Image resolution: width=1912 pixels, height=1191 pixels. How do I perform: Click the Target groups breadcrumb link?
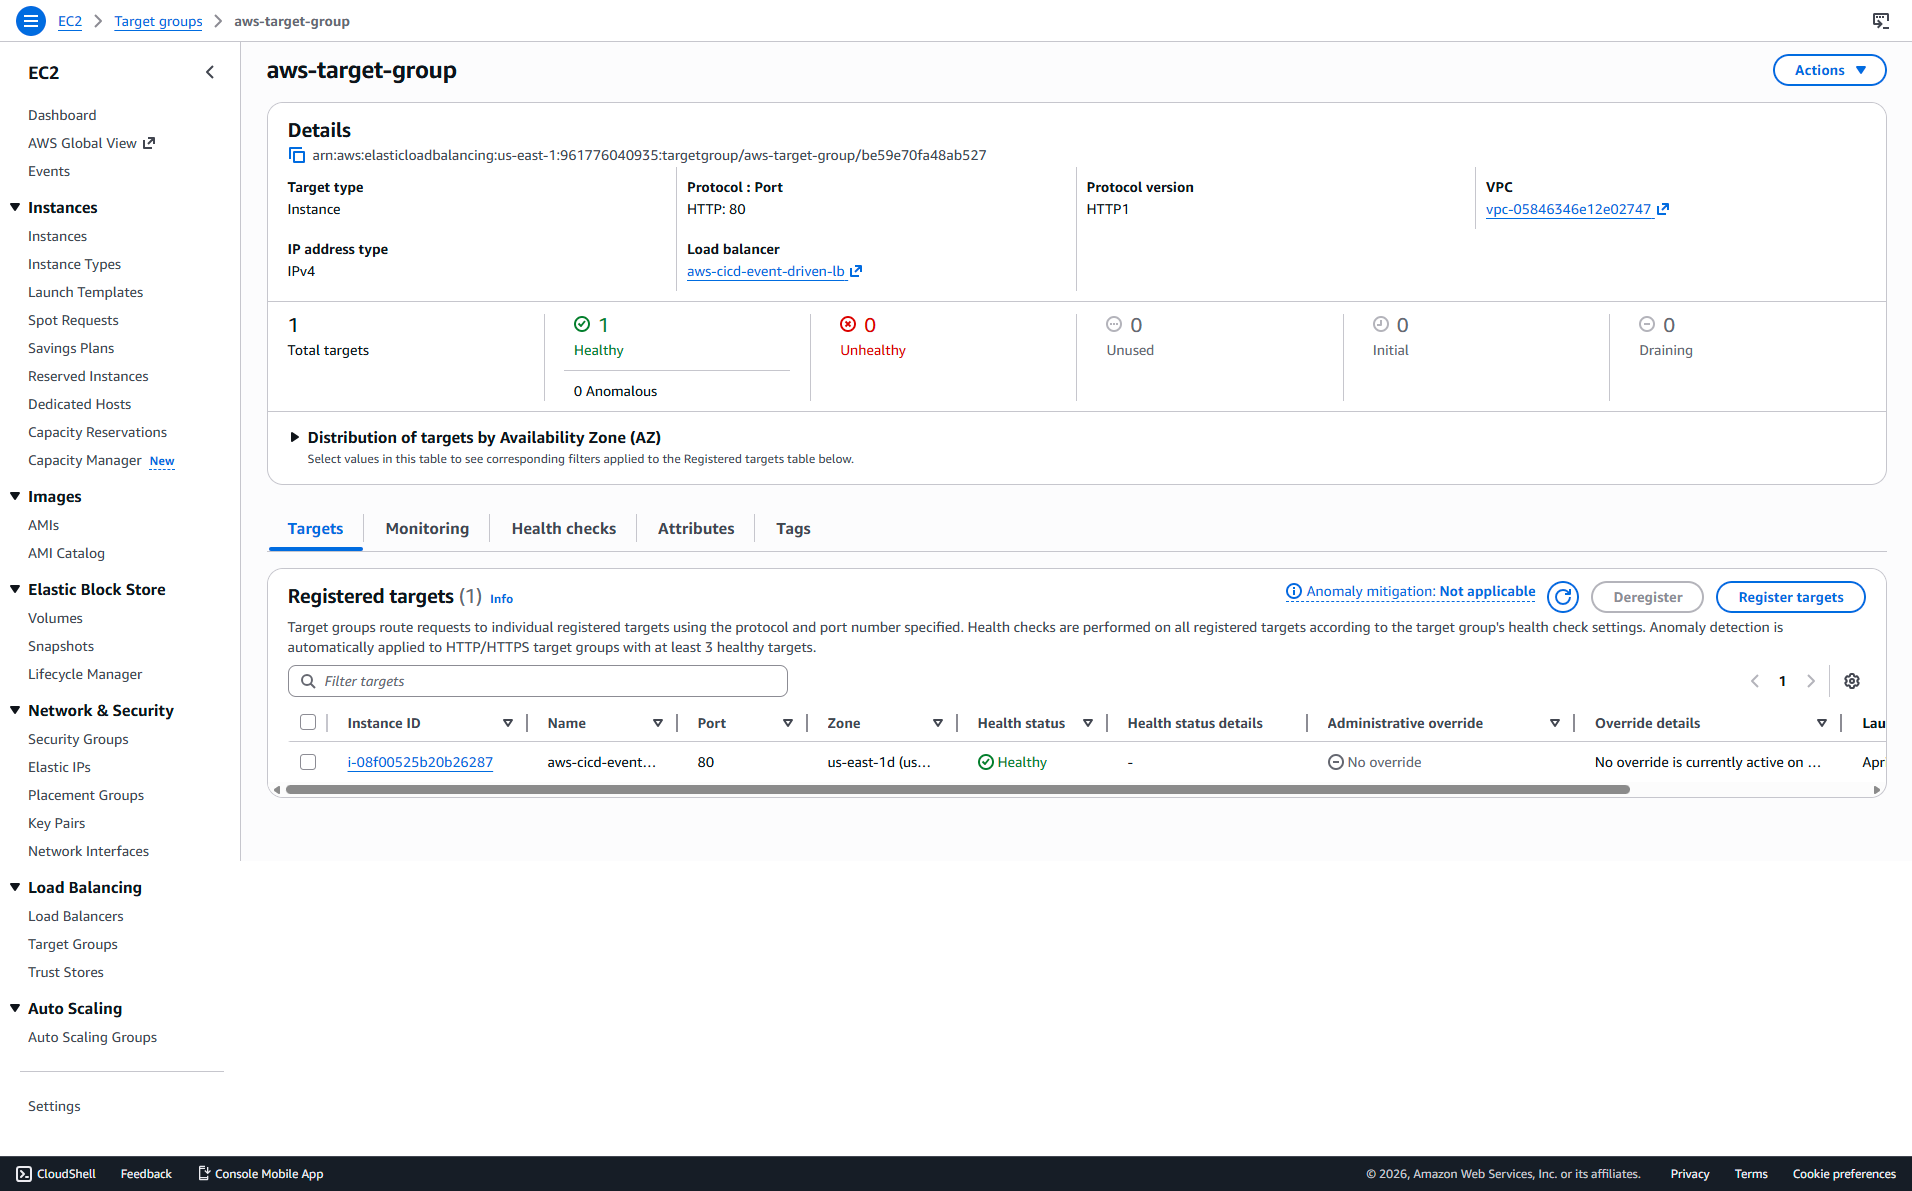click(158, 21)
